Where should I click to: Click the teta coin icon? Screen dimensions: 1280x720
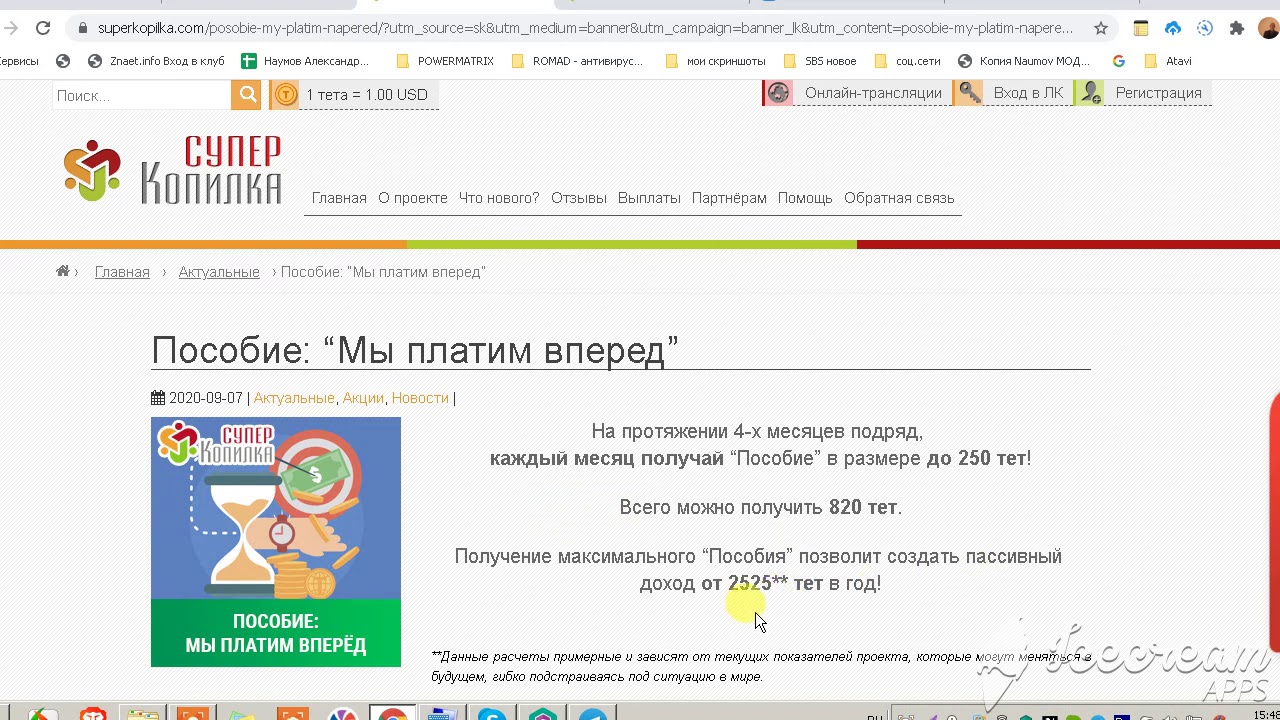click(x=286, y=95)
